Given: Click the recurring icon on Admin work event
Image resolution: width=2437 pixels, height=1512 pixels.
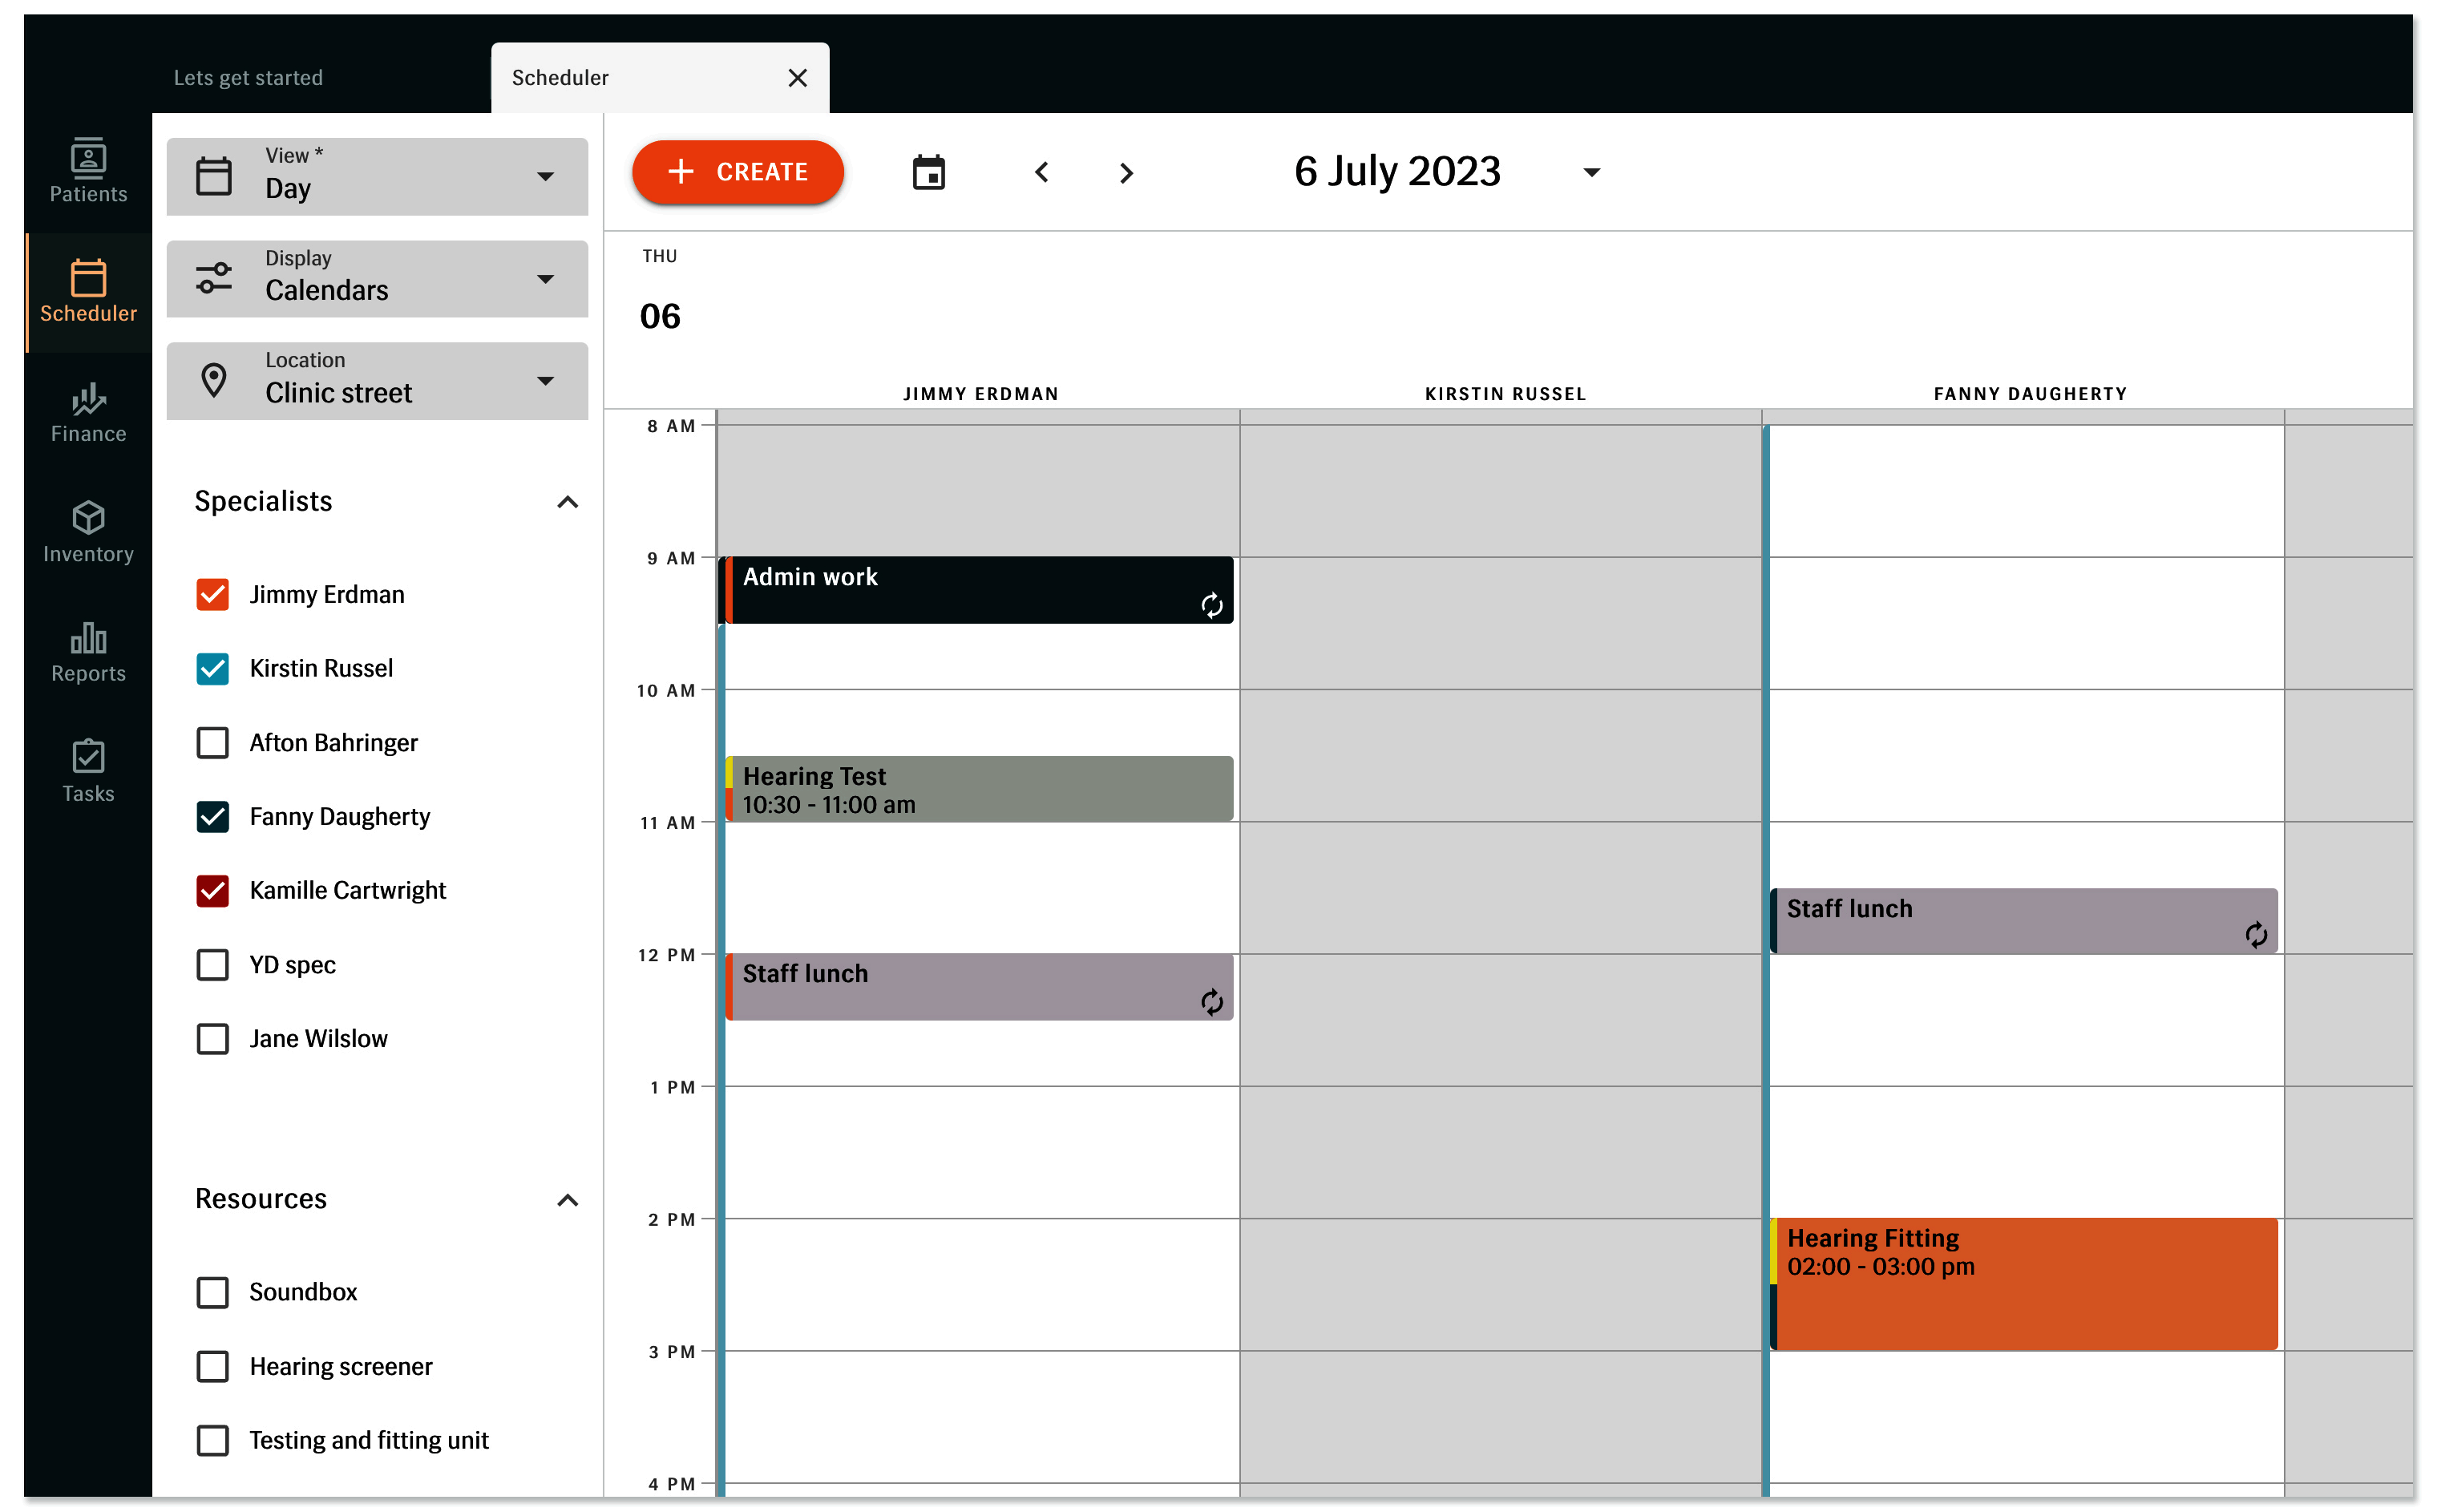Looking at the screenshot, I should coord(1211,605).
